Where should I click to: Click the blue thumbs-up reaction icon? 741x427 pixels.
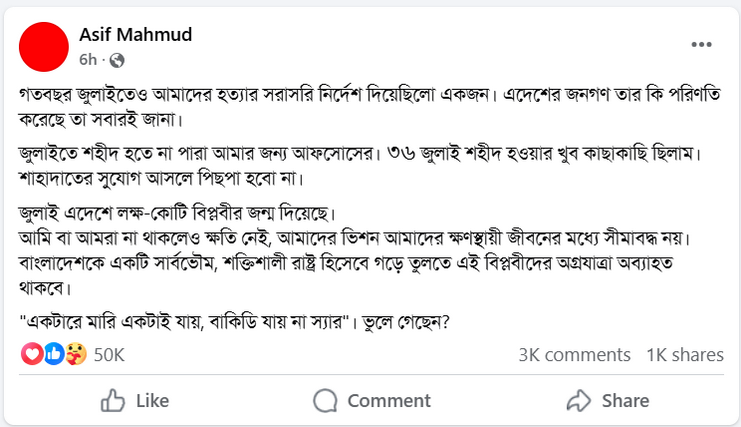(54, 354)
